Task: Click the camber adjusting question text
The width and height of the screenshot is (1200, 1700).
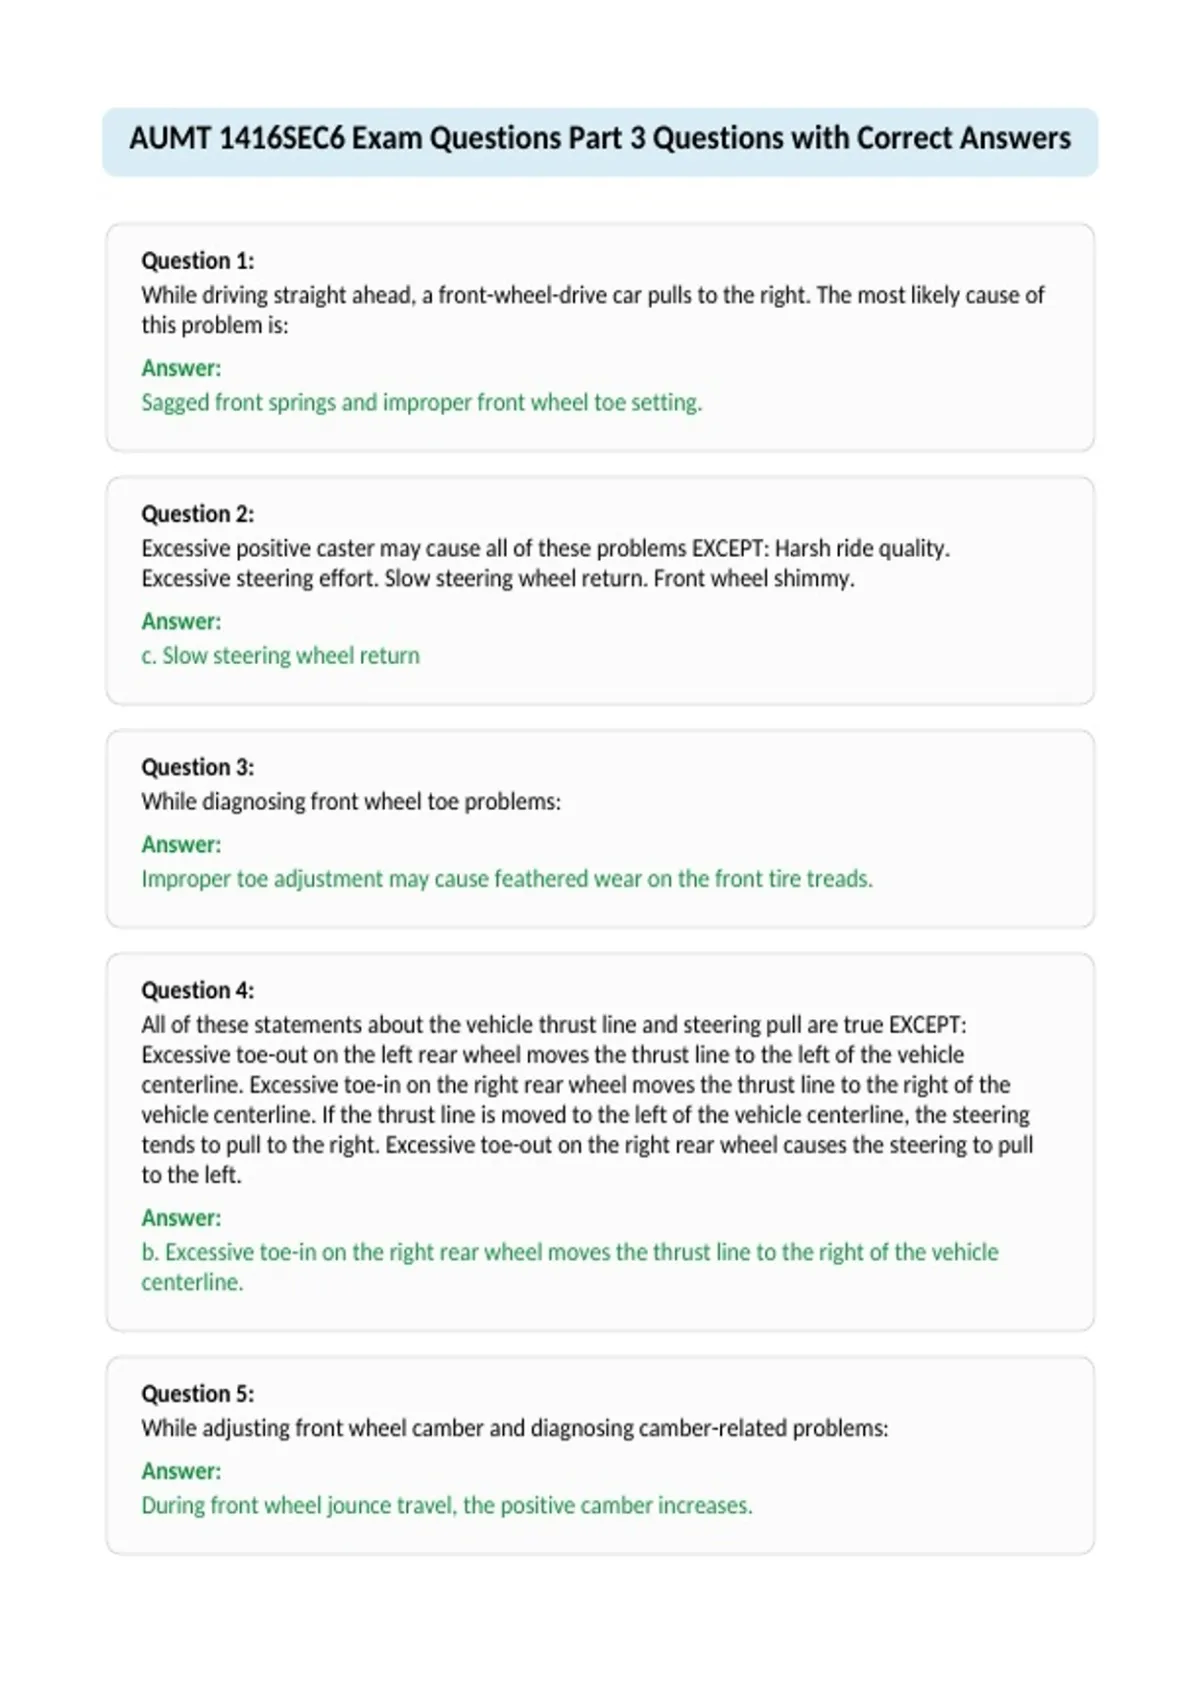Action: (514, 1427)
